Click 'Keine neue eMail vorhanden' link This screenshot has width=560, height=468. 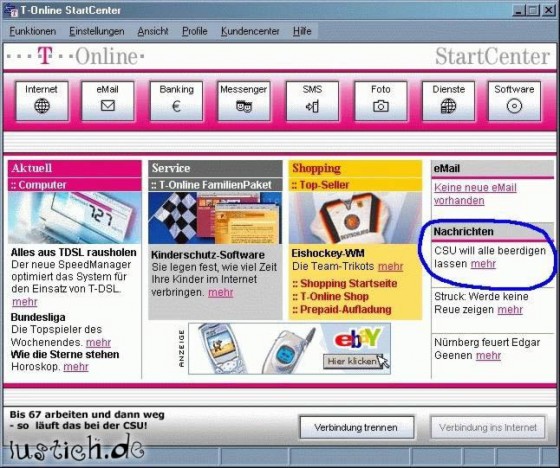(x=475, y=194)
